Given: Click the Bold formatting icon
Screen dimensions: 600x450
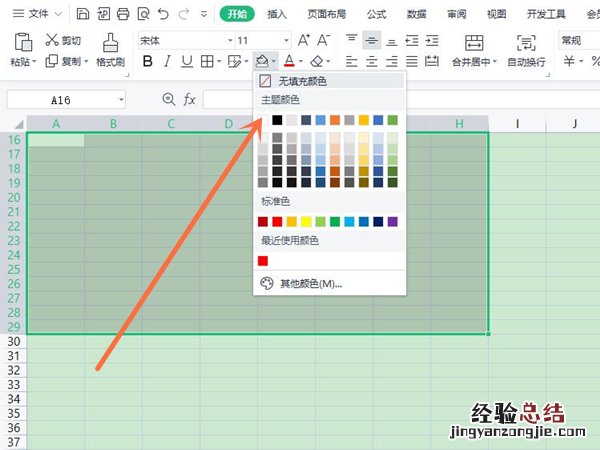Looking at the screenshot, I should (148, 62).
